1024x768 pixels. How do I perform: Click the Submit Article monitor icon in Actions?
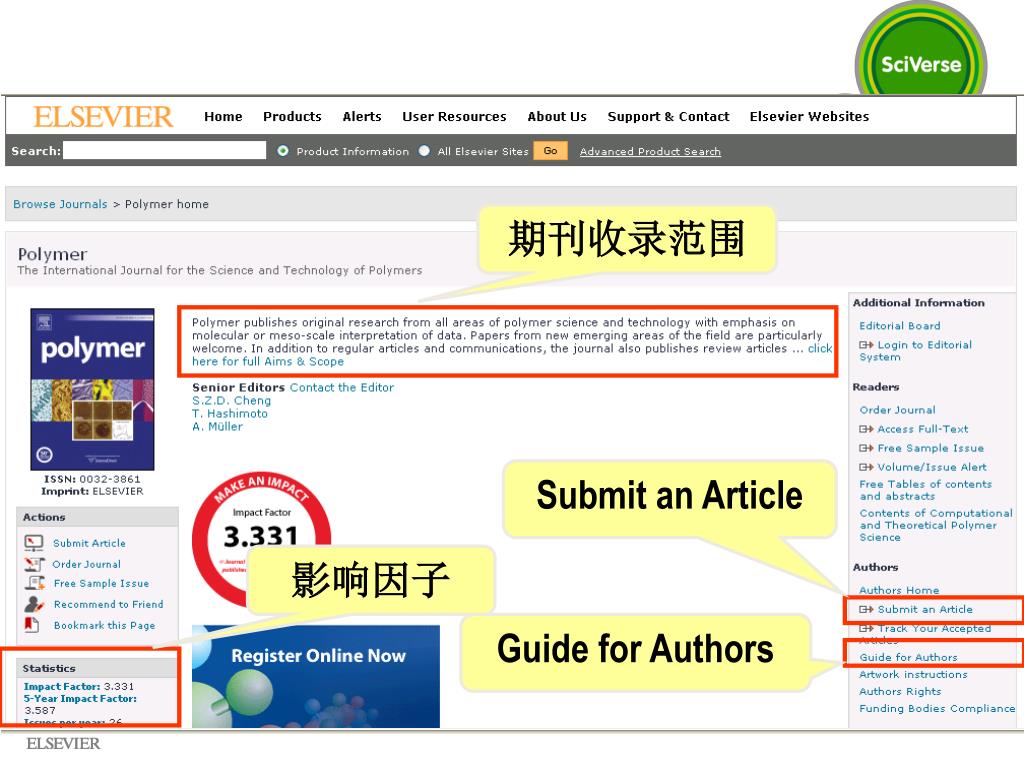coord(33,543)
